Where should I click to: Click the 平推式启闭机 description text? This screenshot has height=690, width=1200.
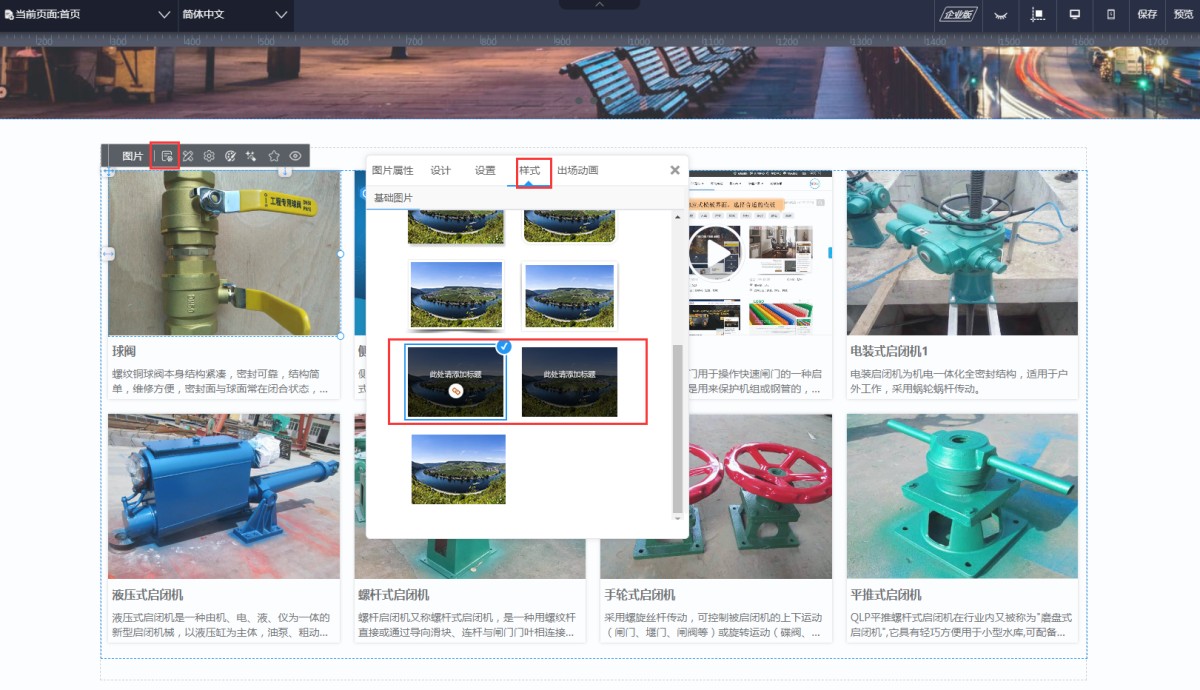(x=960, y=625)
